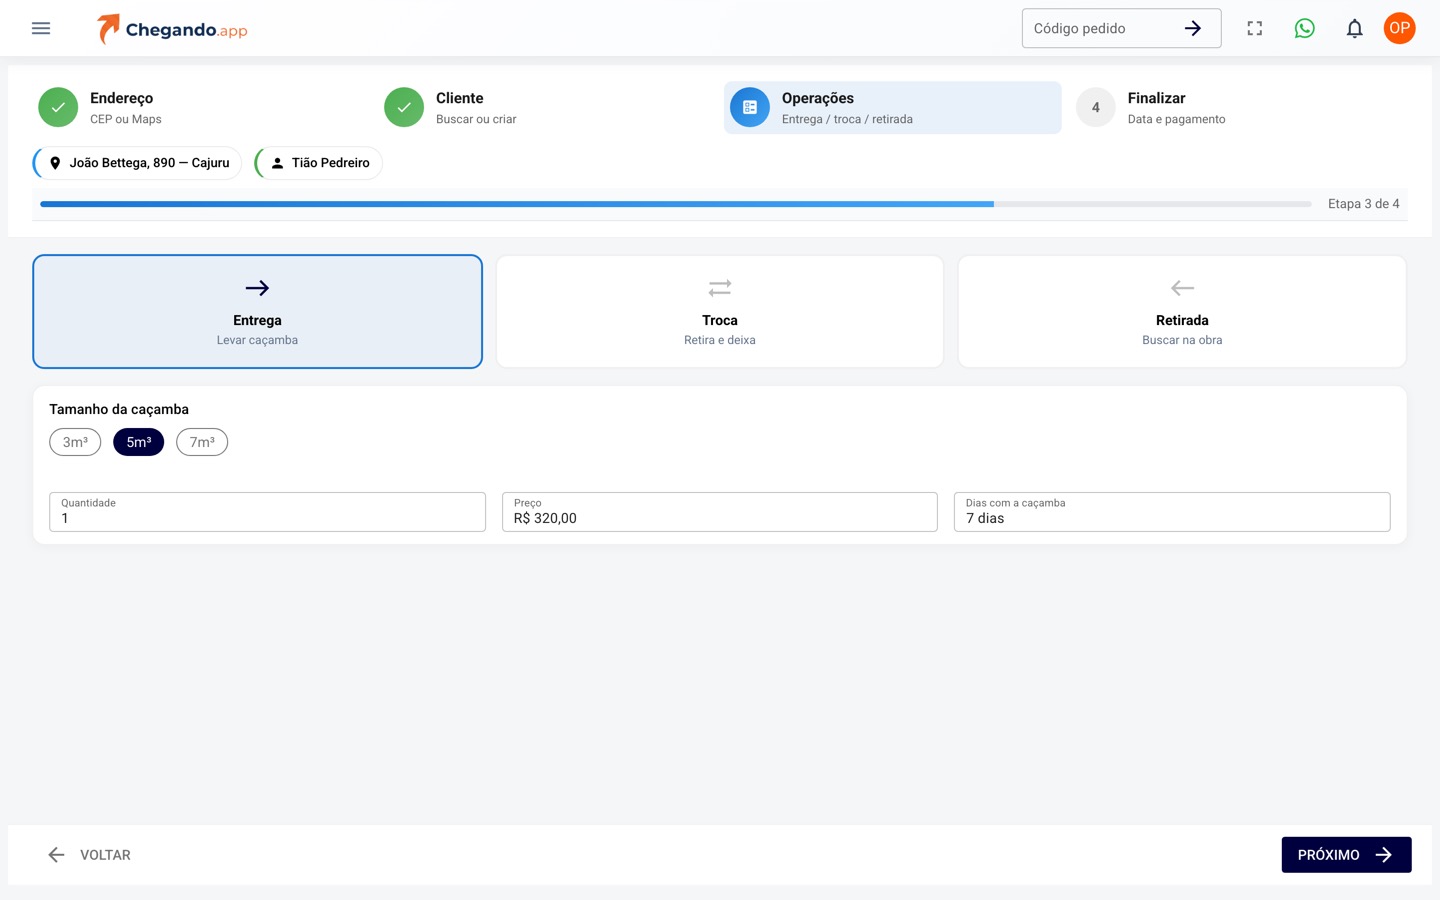
Task: Click green check icon for Cliente step
Action: pyautogui.click(x=404, y=107)
